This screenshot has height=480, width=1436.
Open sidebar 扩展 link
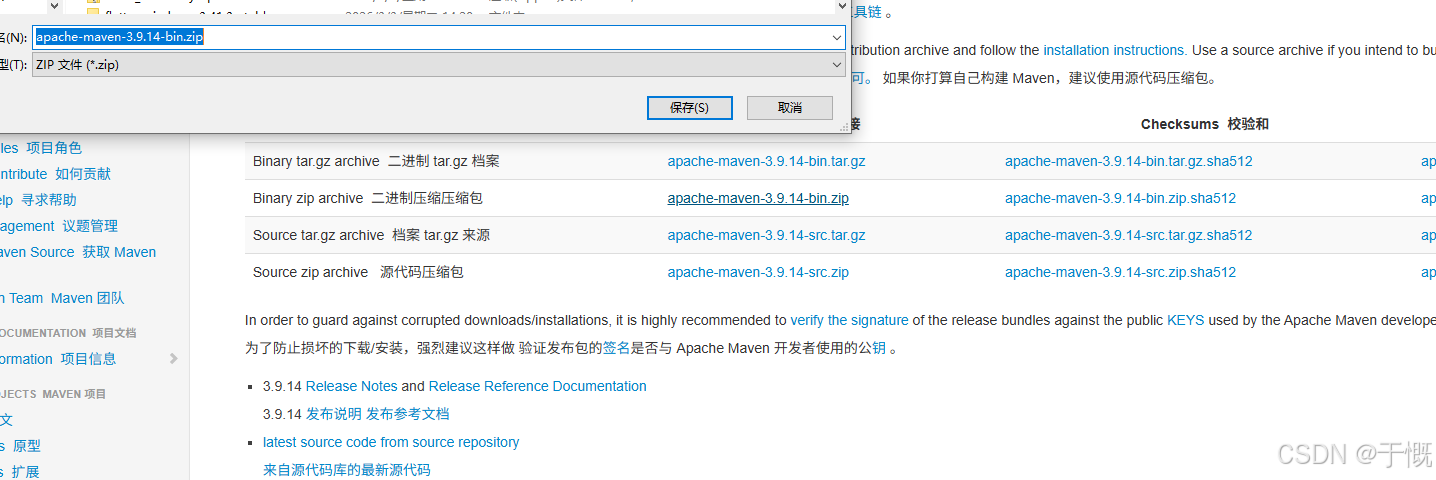point(26,472)
